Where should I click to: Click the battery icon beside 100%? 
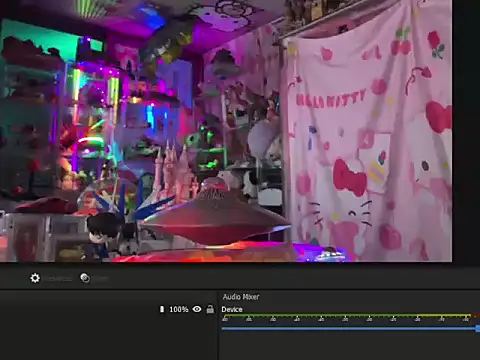tap(162, 309)
